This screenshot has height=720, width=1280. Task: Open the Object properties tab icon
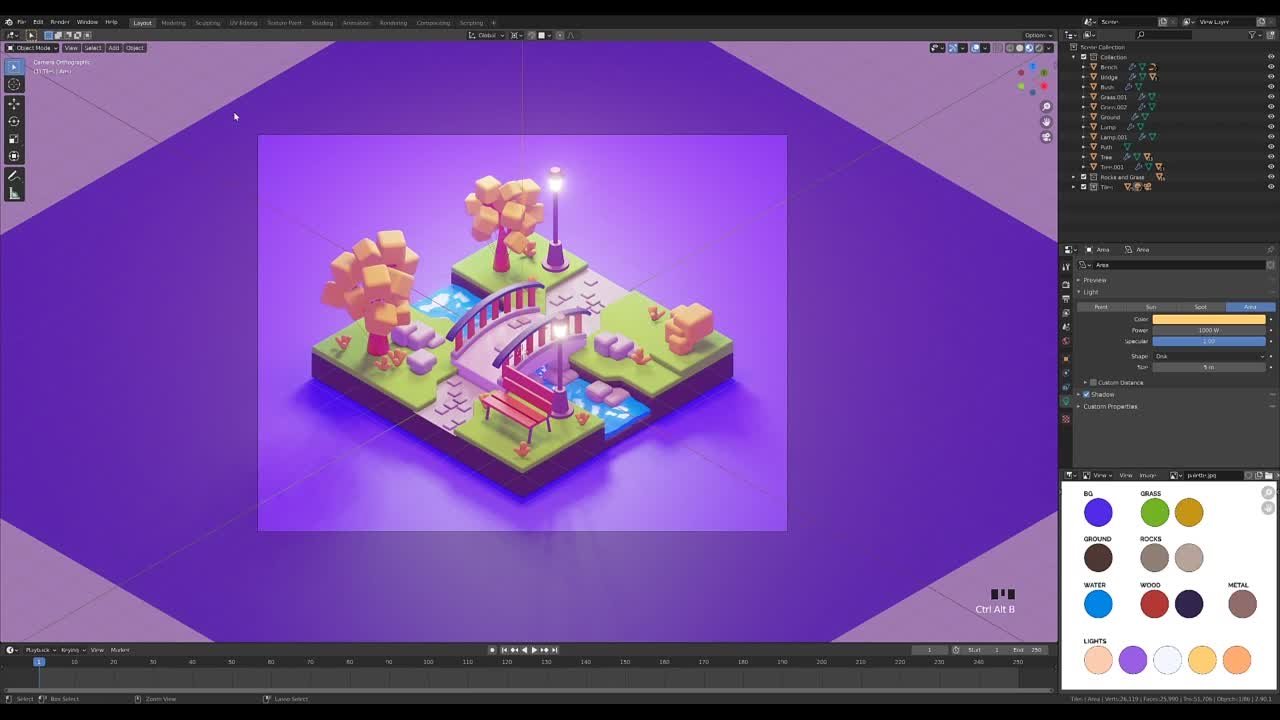click(1066, 358)
